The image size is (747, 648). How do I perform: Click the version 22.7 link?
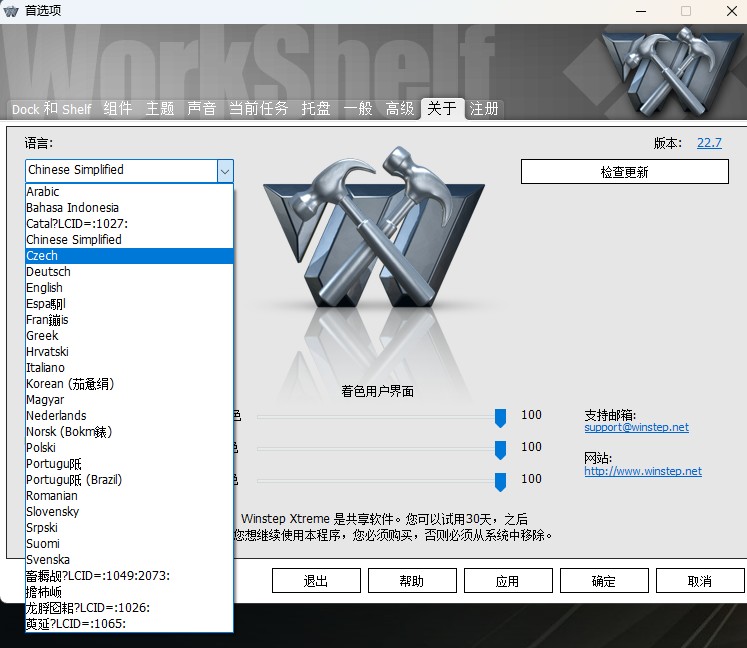point(709,143)
